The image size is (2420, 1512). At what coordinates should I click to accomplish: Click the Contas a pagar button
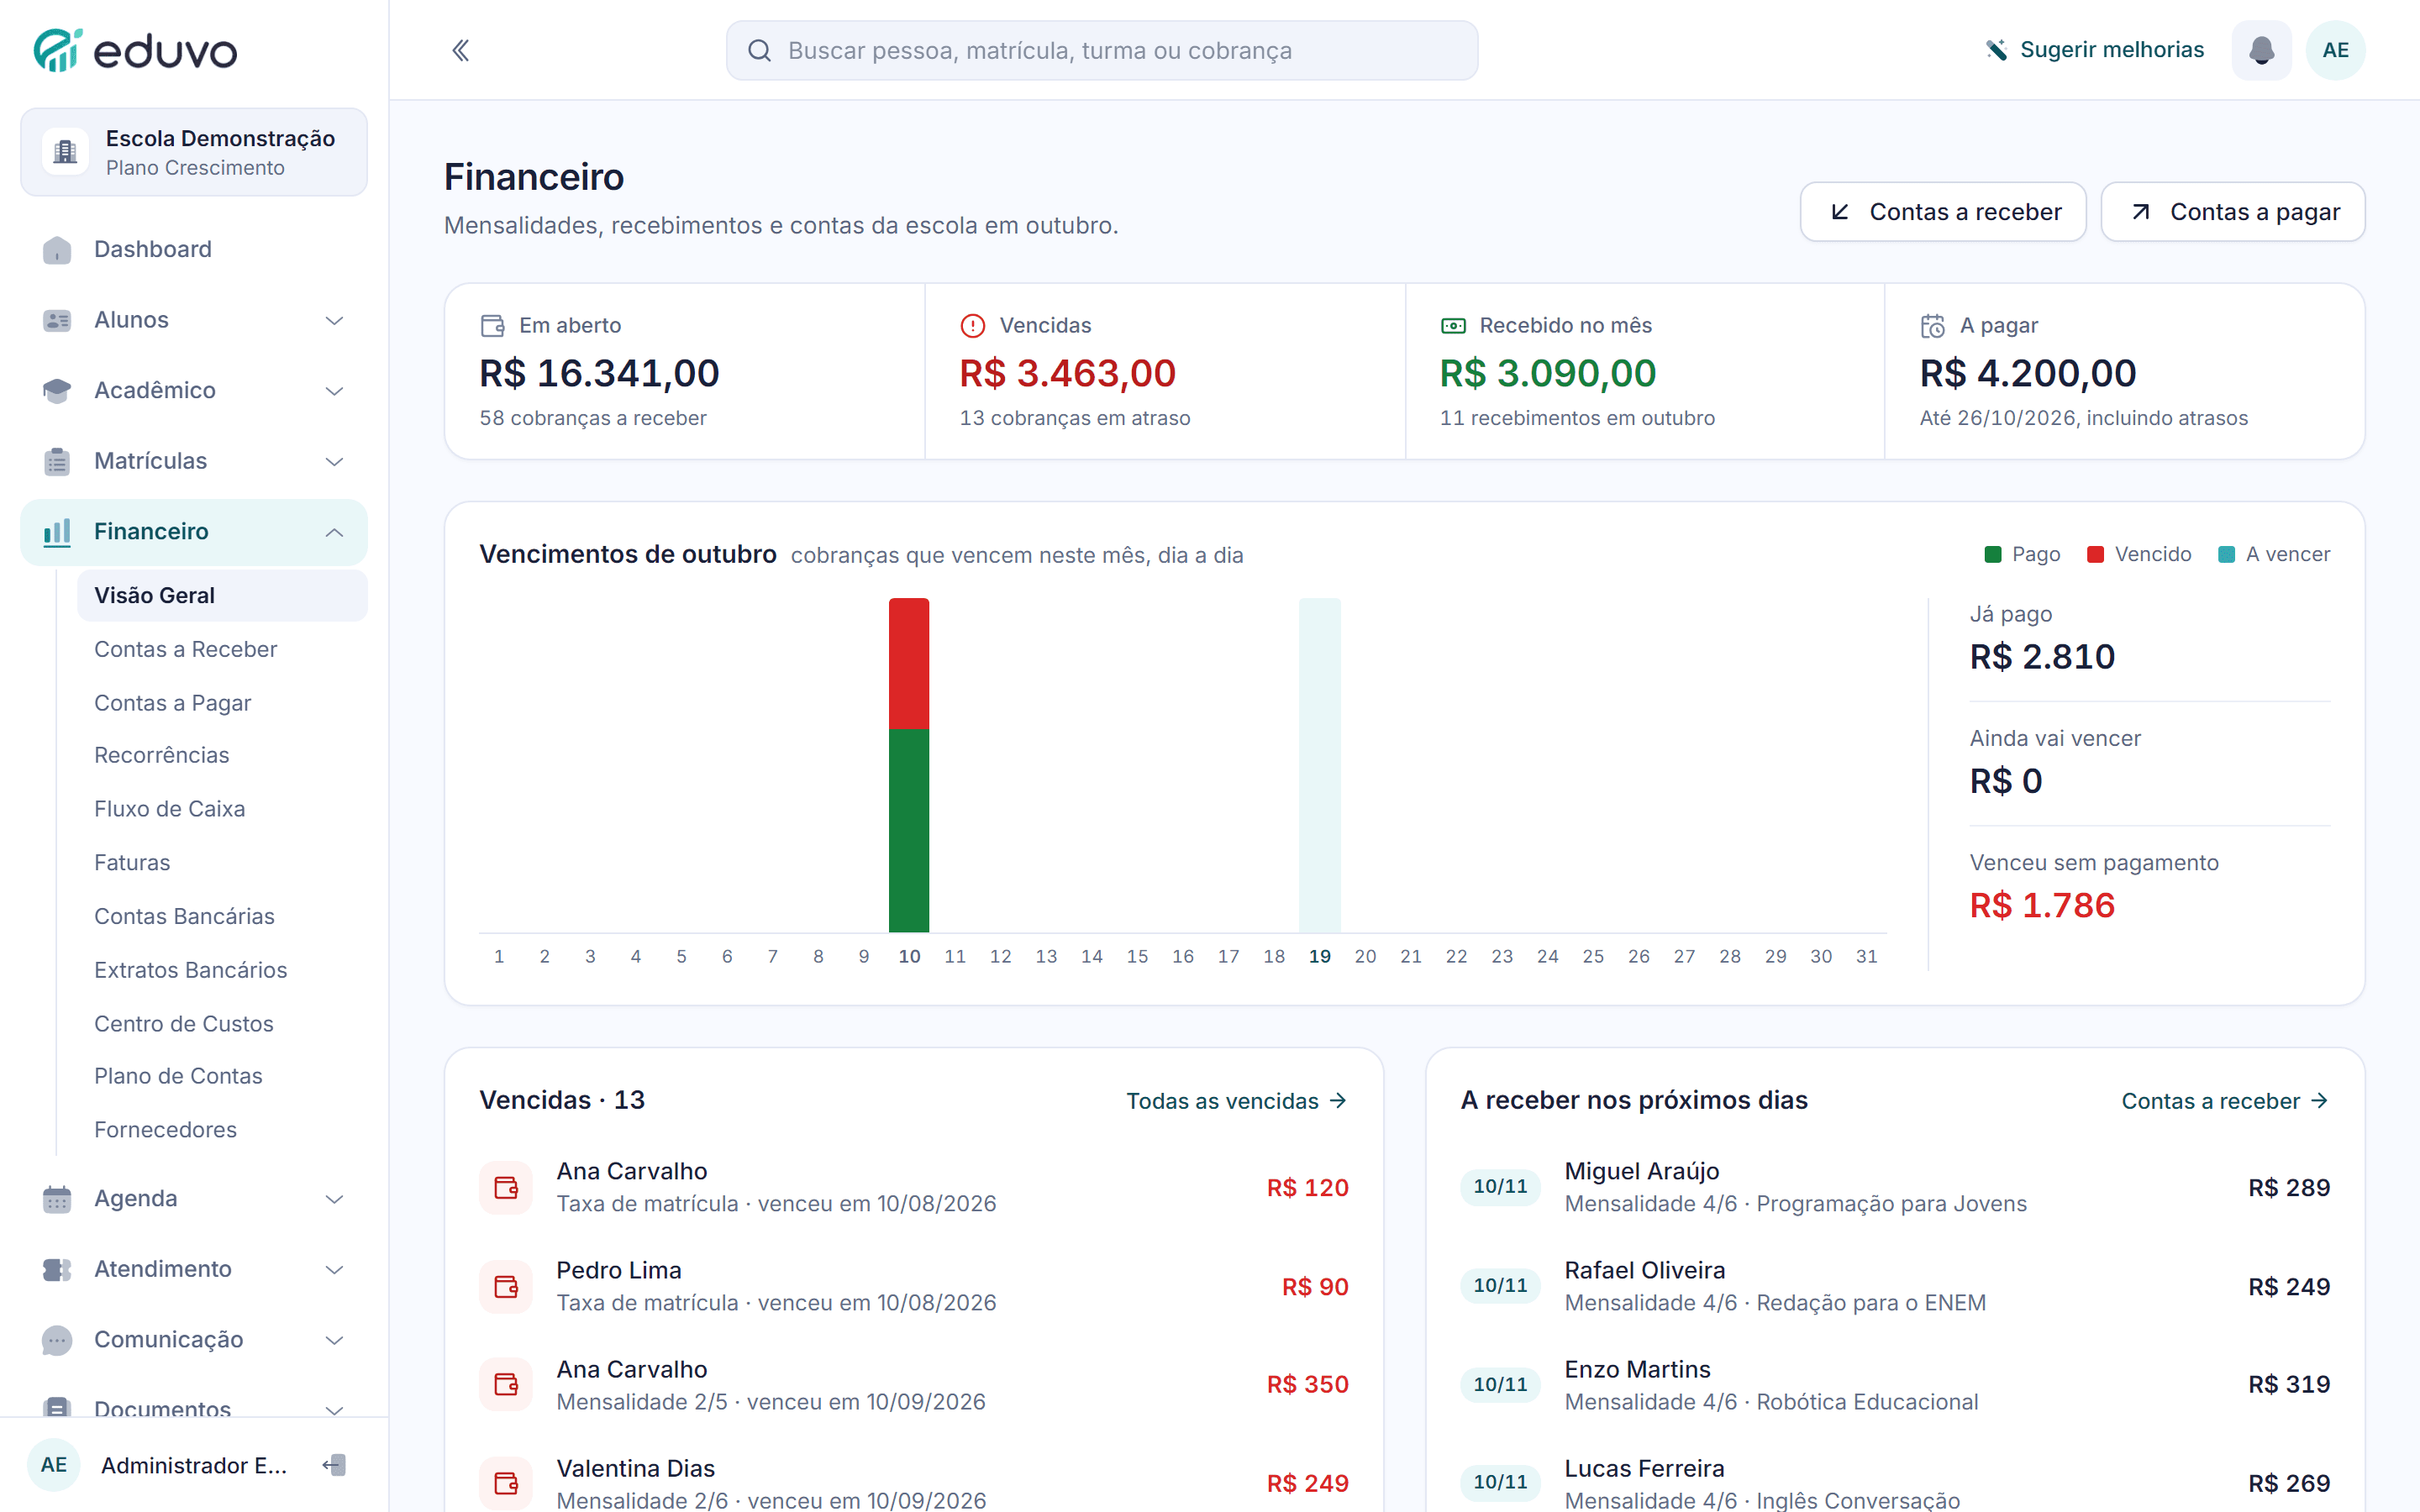(x=2232, y=212)
